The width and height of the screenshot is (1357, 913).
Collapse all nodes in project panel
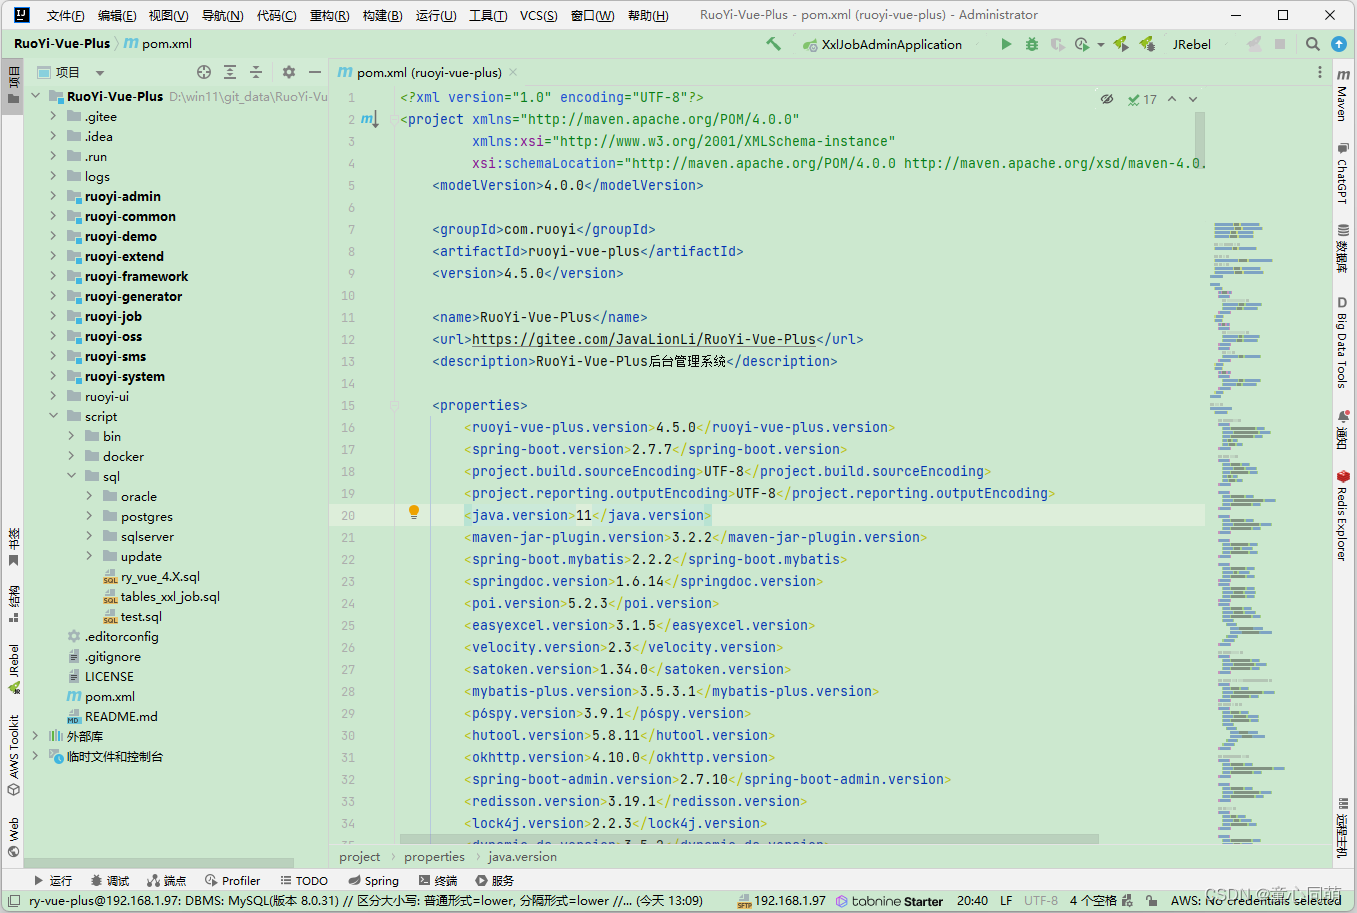tap(256, 72)
